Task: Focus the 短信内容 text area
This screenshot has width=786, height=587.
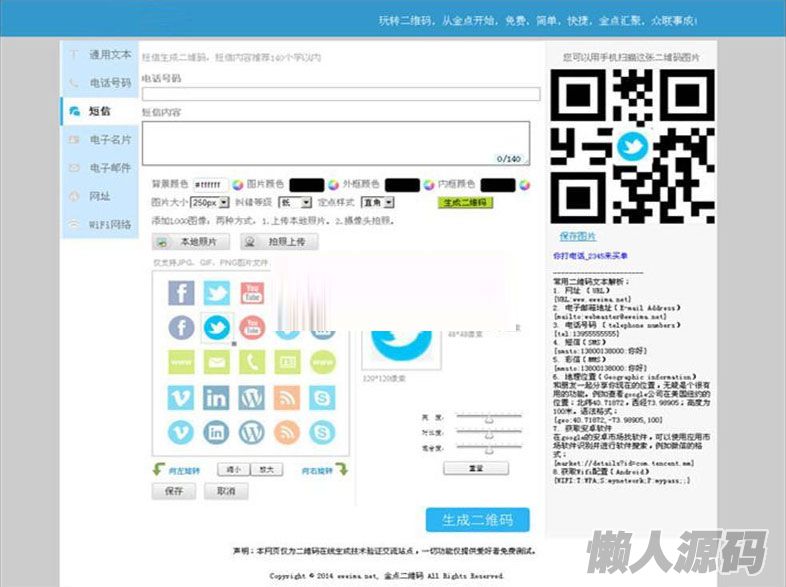Action: pos(336,143)
